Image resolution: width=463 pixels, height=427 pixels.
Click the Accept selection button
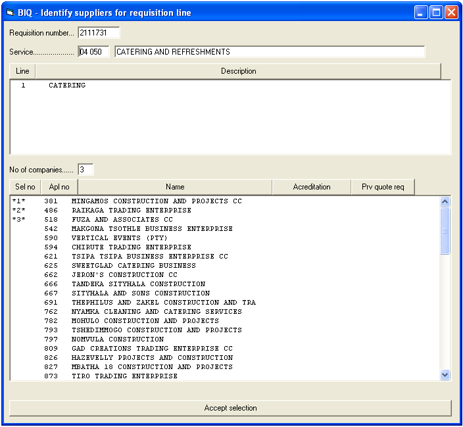pyautogui.click(x=230, y=408)
